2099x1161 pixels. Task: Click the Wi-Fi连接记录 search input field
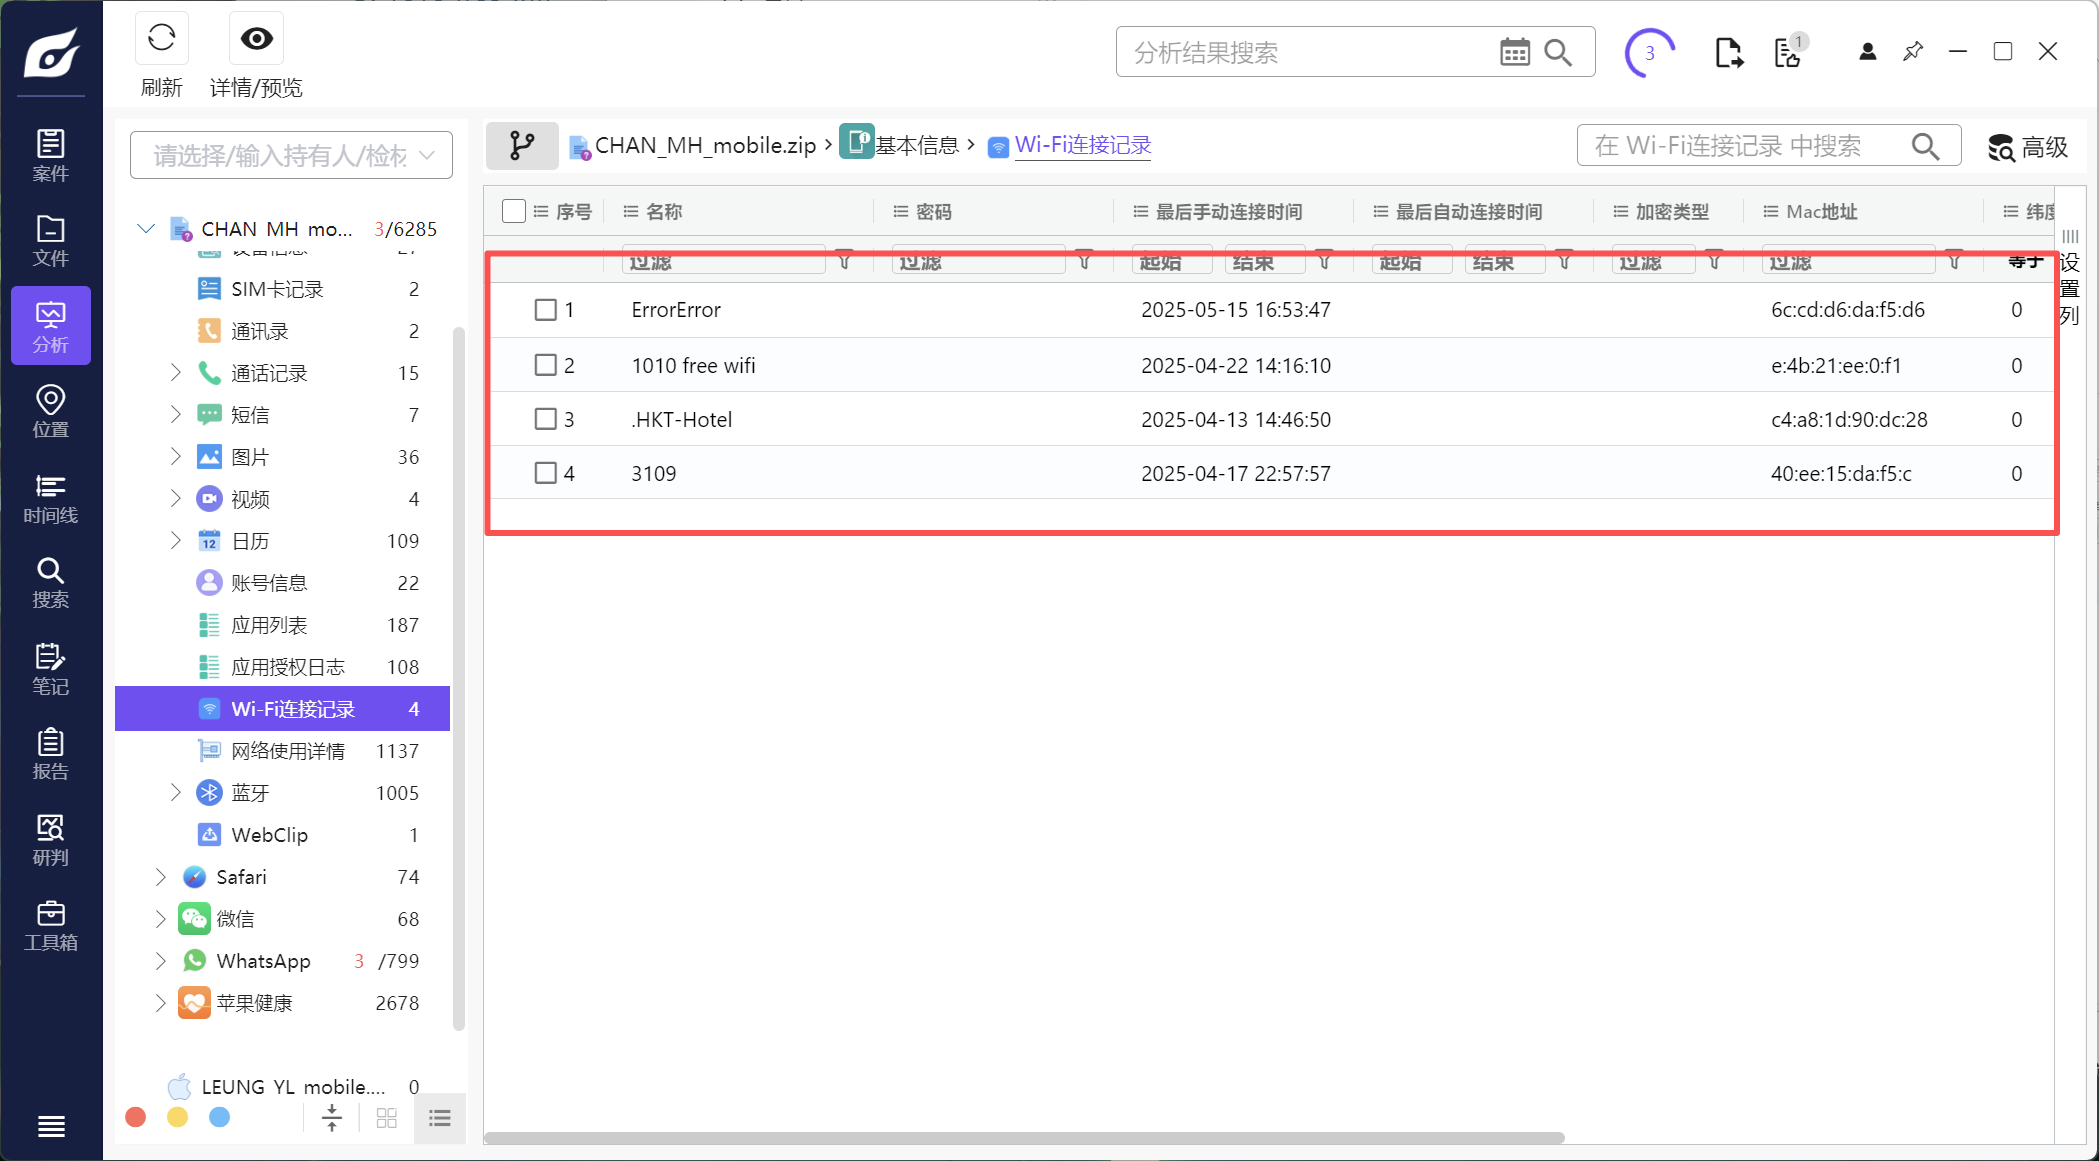click(1740, 146)
